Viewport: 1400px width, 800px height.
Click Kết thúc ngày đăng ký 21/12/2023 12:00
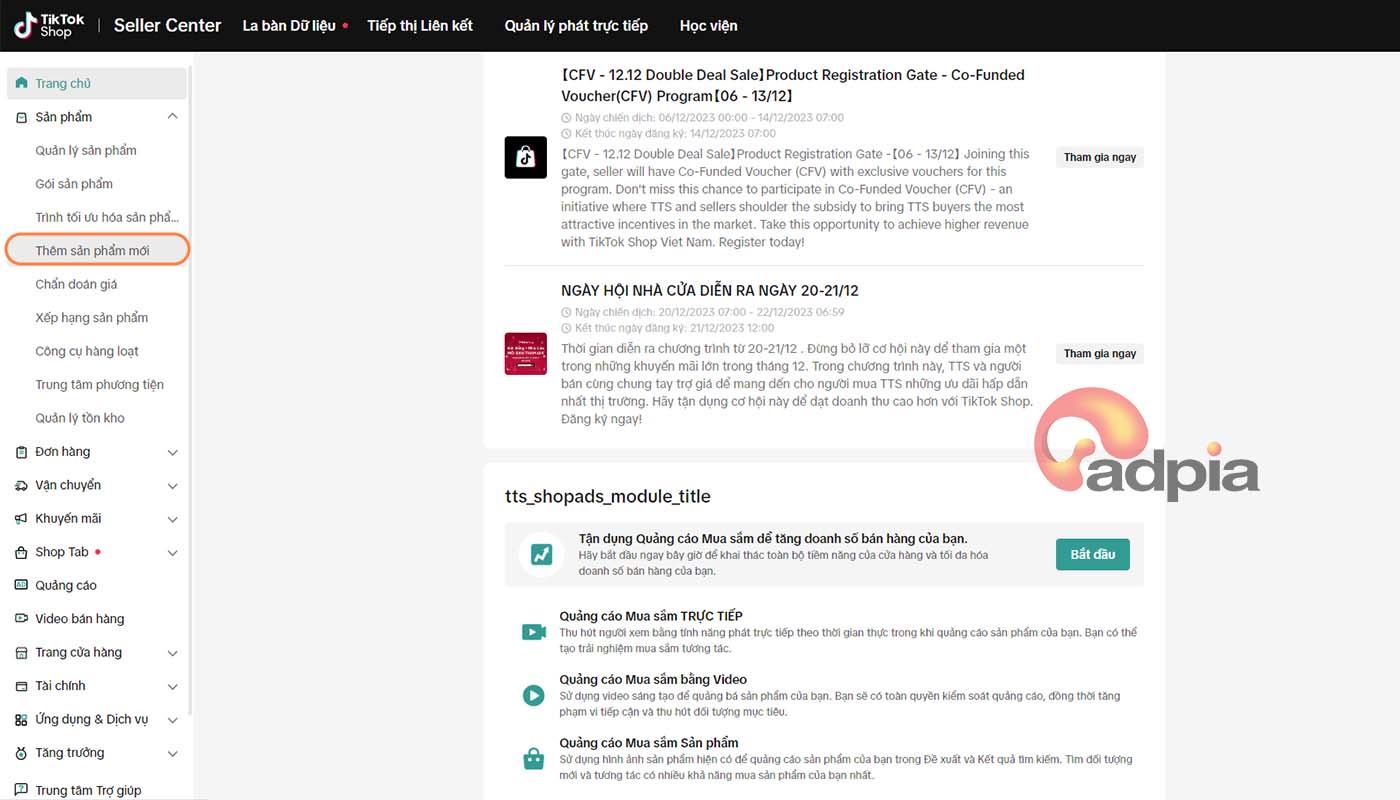668,328
